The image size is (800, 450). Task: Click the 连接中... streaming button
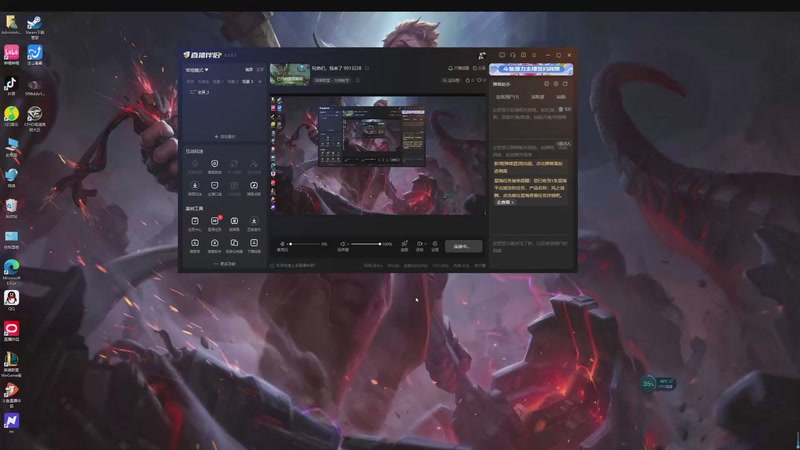pyautogui.click(x=463, y=246)
